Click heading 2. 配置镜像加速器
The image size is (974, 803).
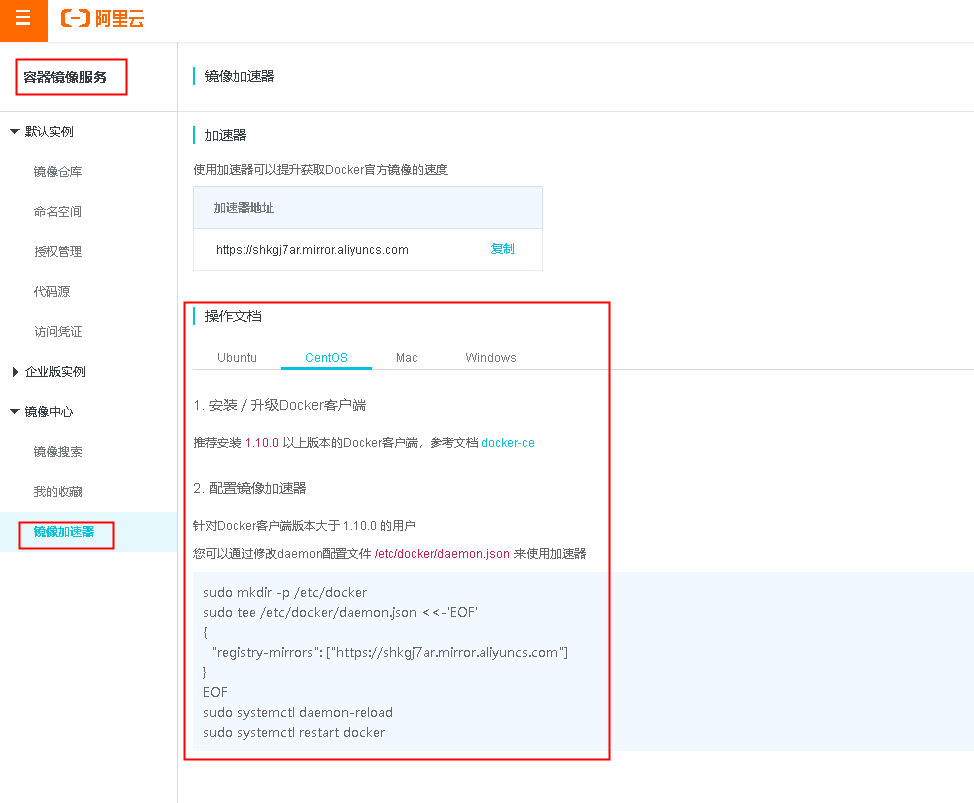point(250,488)
